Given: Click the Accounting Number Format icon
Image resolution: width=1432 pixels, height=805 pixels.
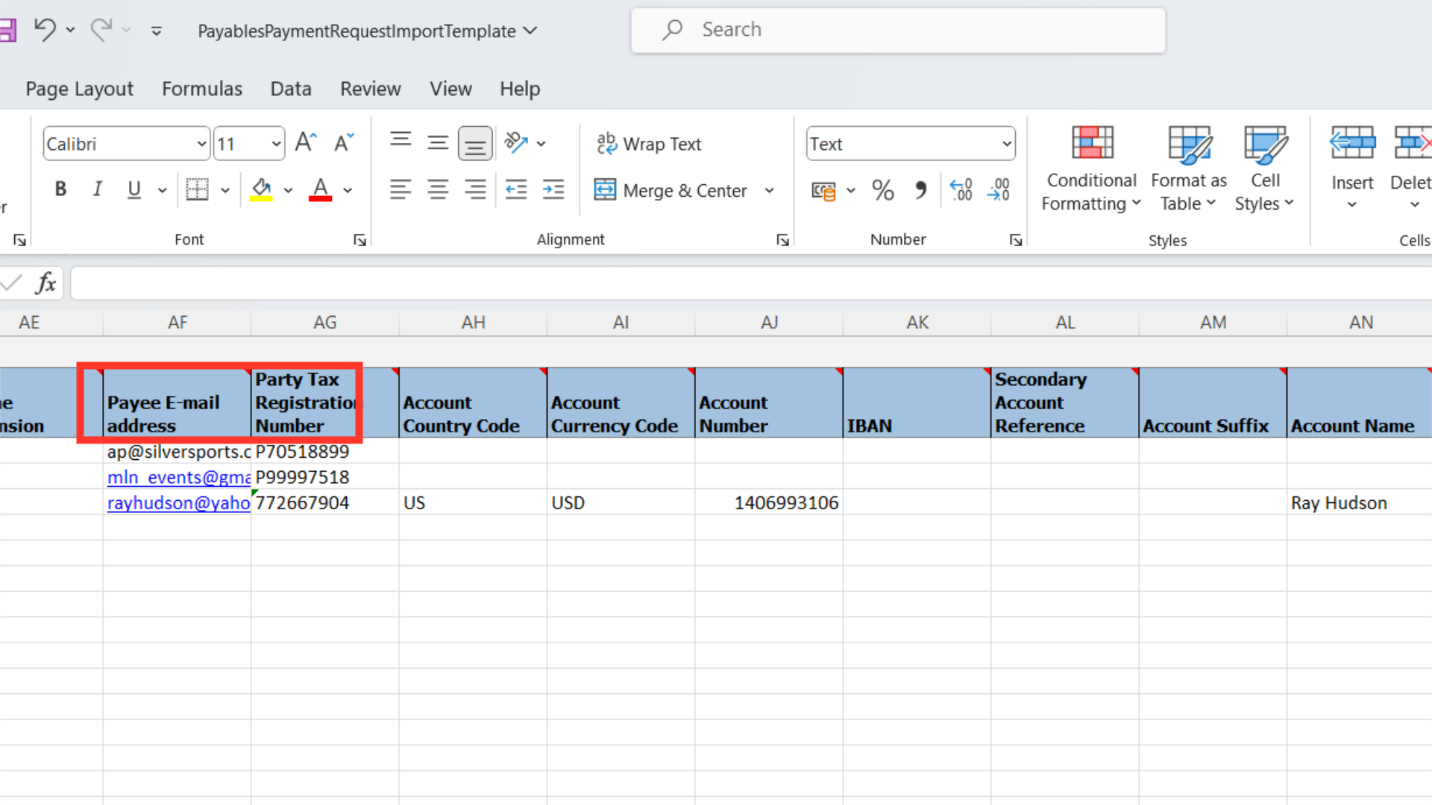Looking at the screenshot, I should 824,190.
